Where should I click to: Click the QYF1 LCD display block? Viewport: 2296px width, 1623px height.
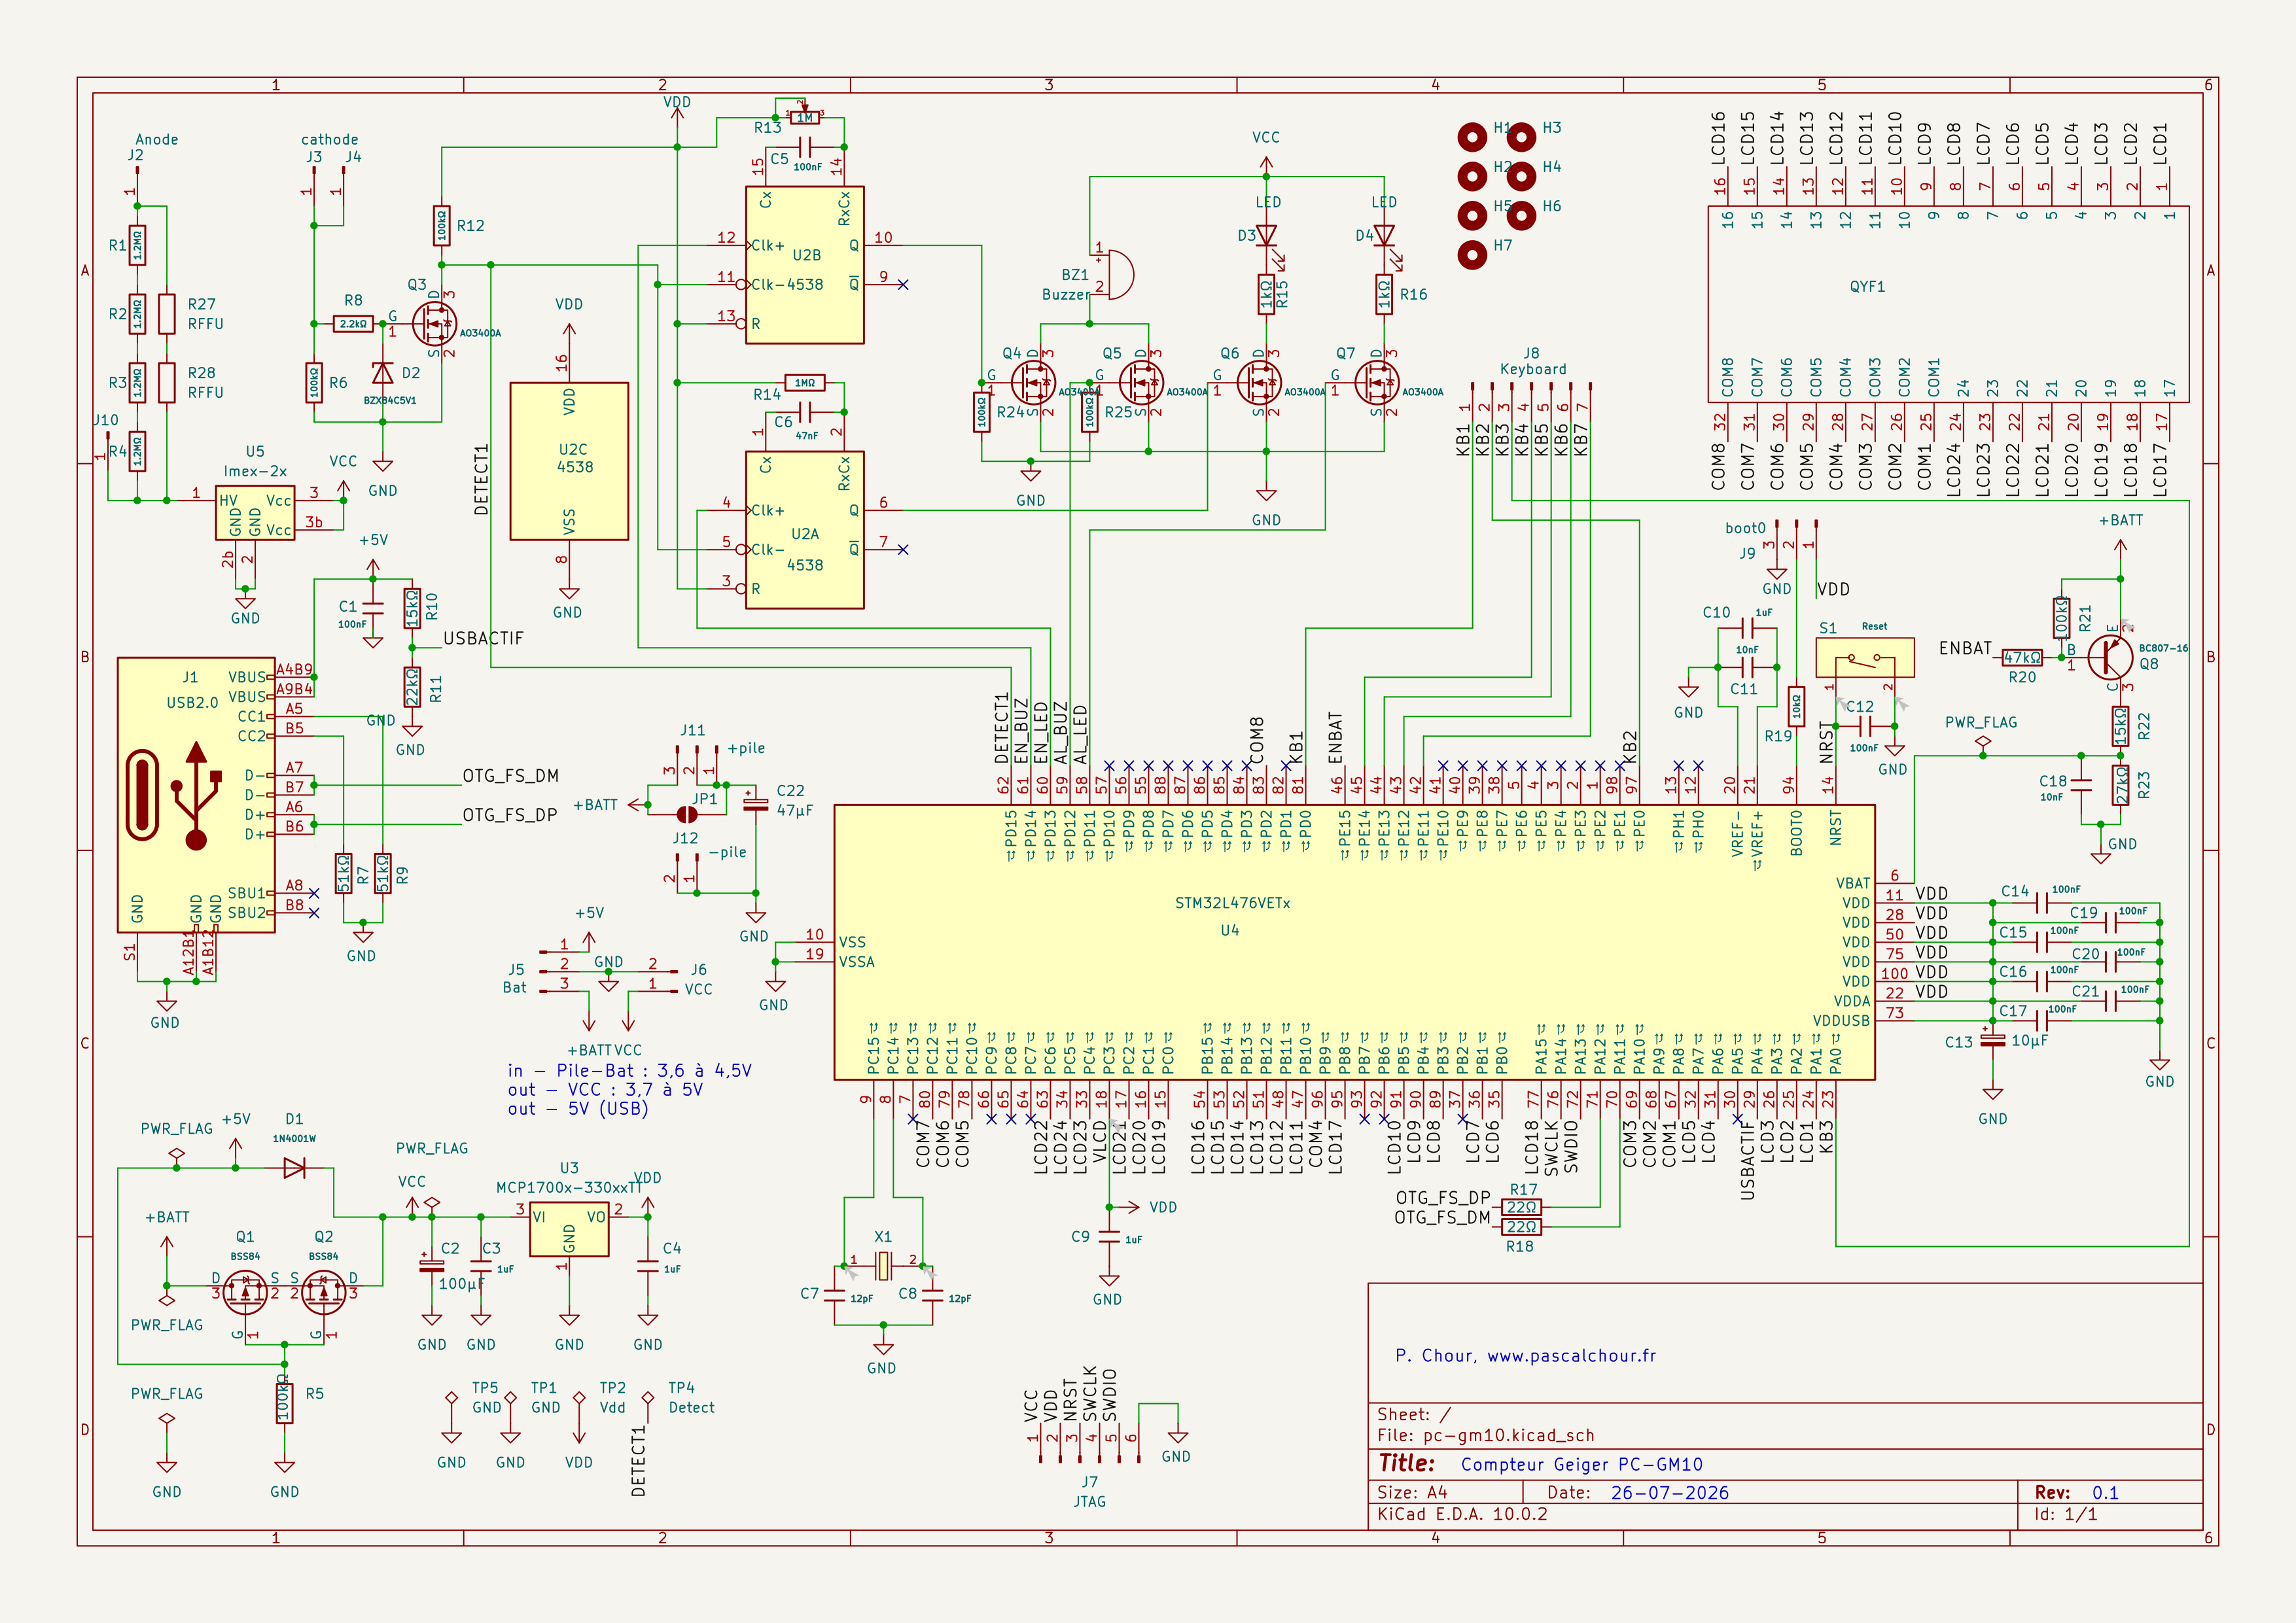click(x=1948, y=304)
